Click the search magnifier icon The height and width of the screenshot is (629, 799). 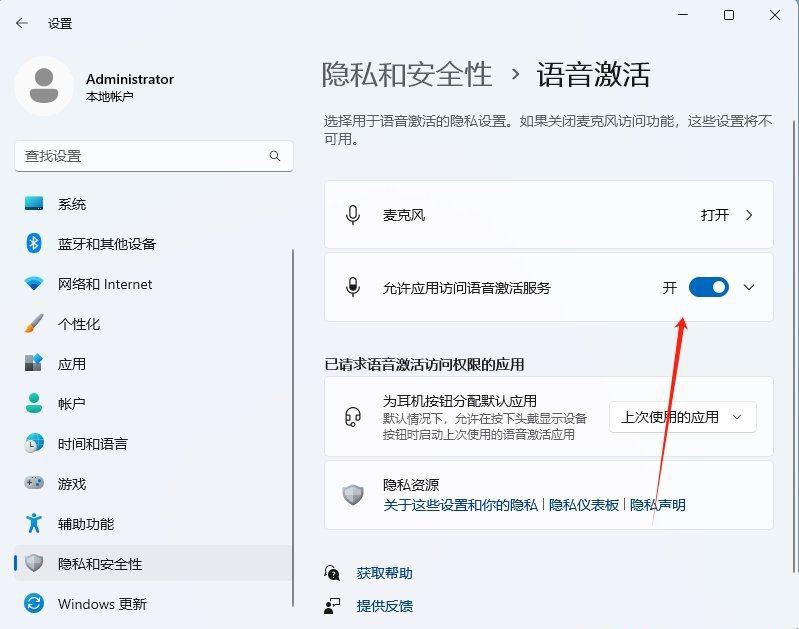pyautogui.click(x=275, y=156)
